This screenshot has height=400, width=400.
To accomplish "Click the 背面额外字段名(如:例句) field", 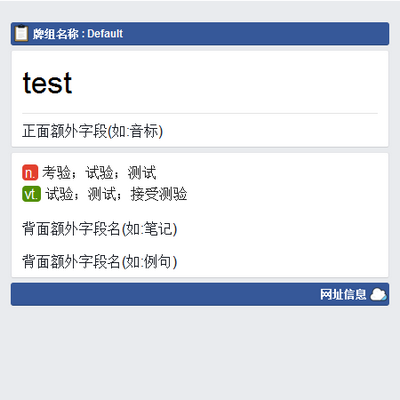I will pos(100,262).
